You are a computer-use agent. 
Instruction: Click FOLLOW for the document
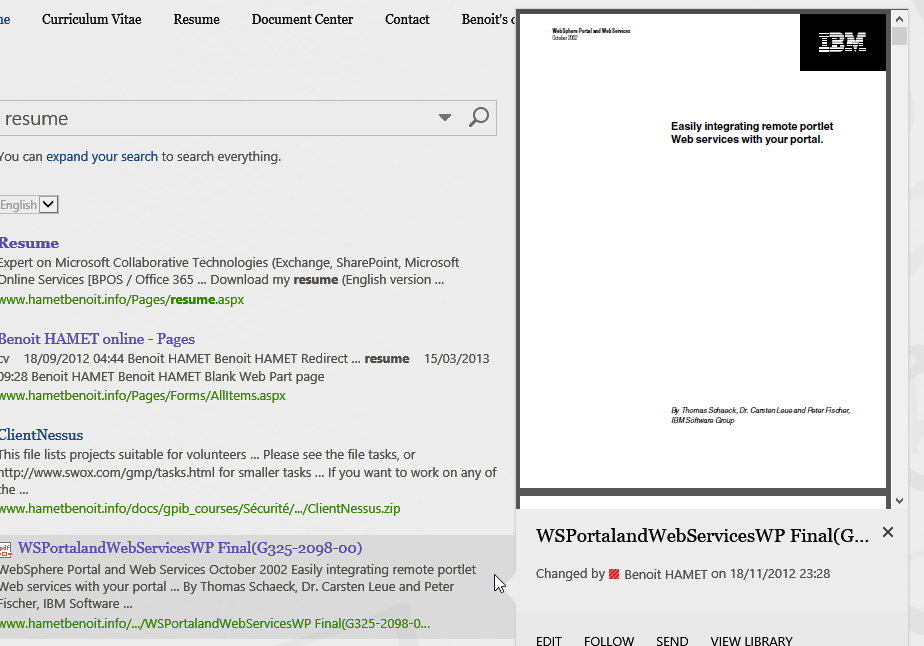tap(609, 641)
